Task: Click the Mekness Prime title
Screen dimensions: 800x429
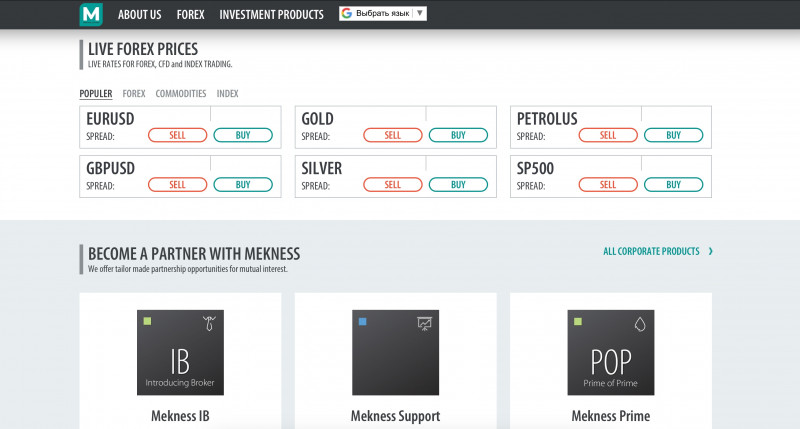Action: tap(611, 416)
